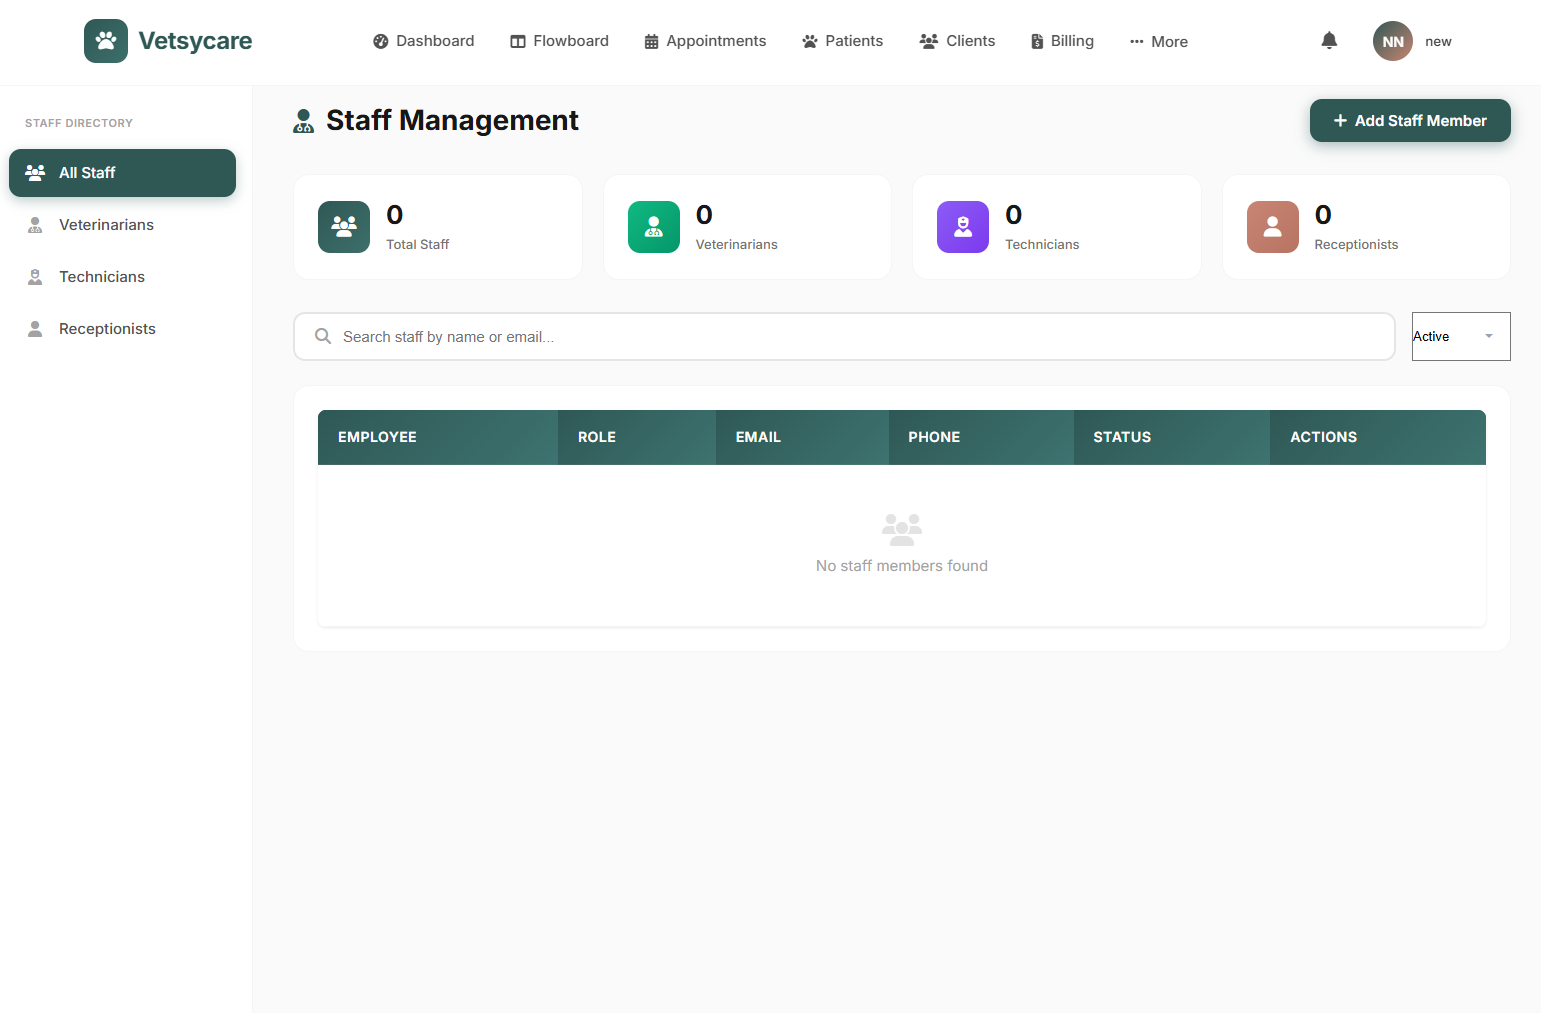Image resolution: width=1541 pixels, height=1013 pixels.
Task: Select the Total Staff stat card icon
Action: pos(343,227)
